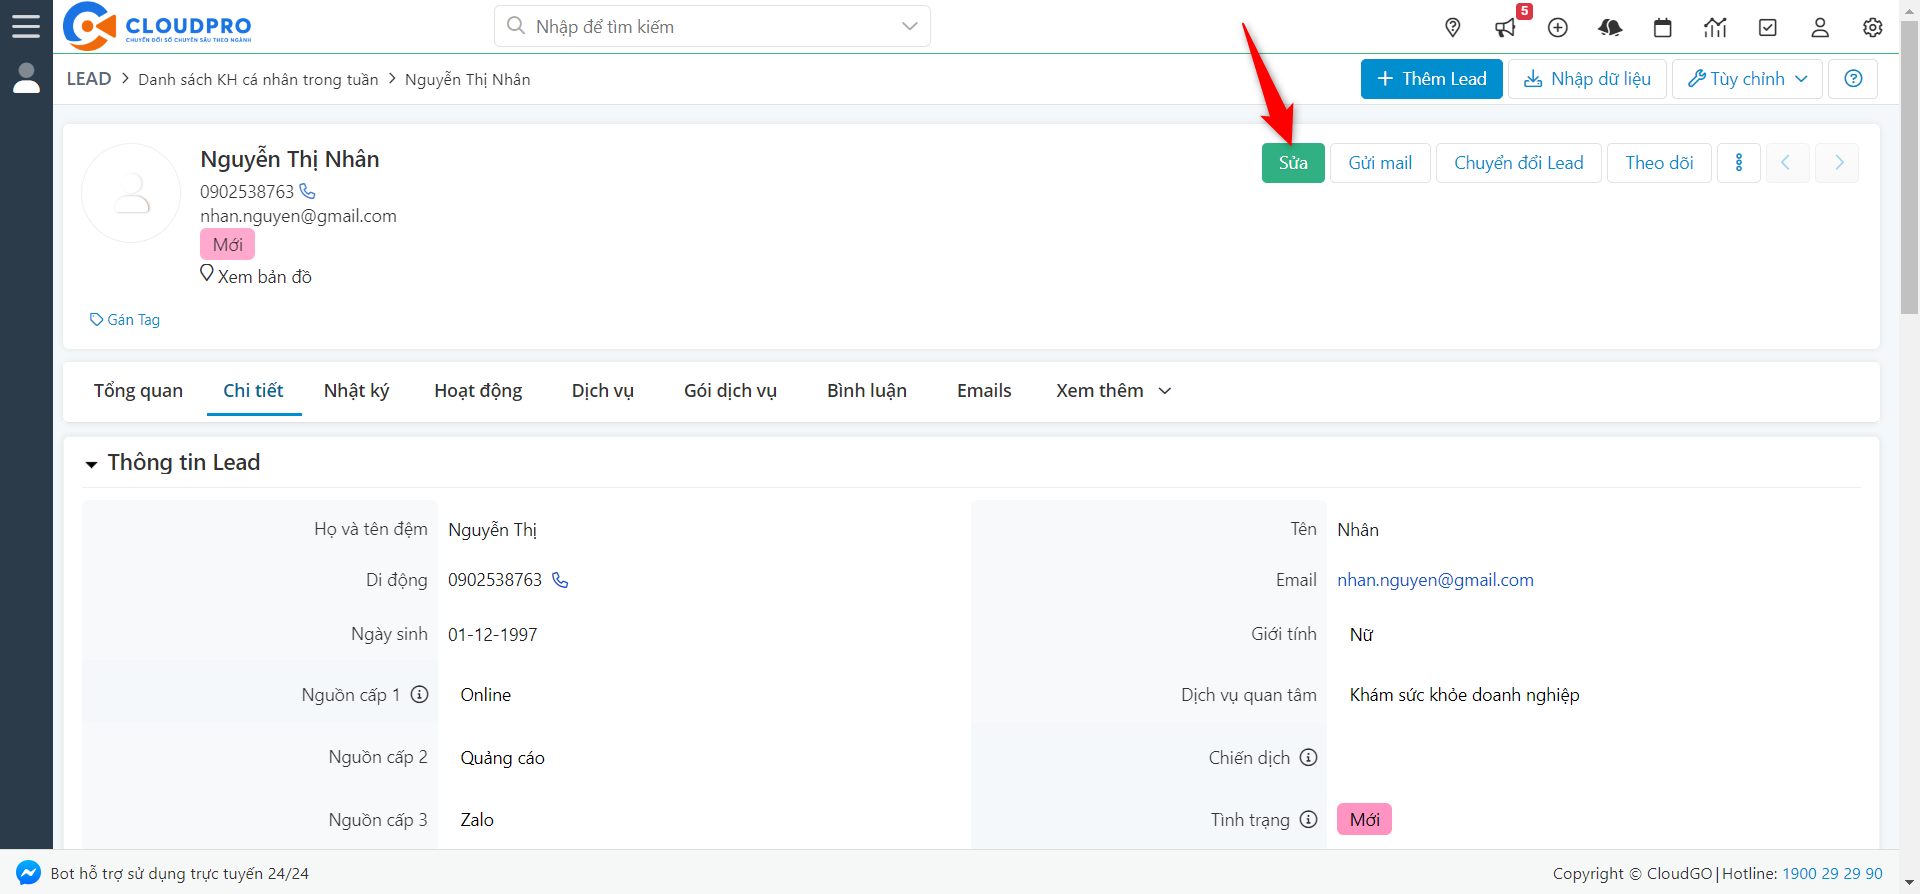Click the Chuyển đổi Lead button
The image size is (1920, 894).
point(1519,163)
